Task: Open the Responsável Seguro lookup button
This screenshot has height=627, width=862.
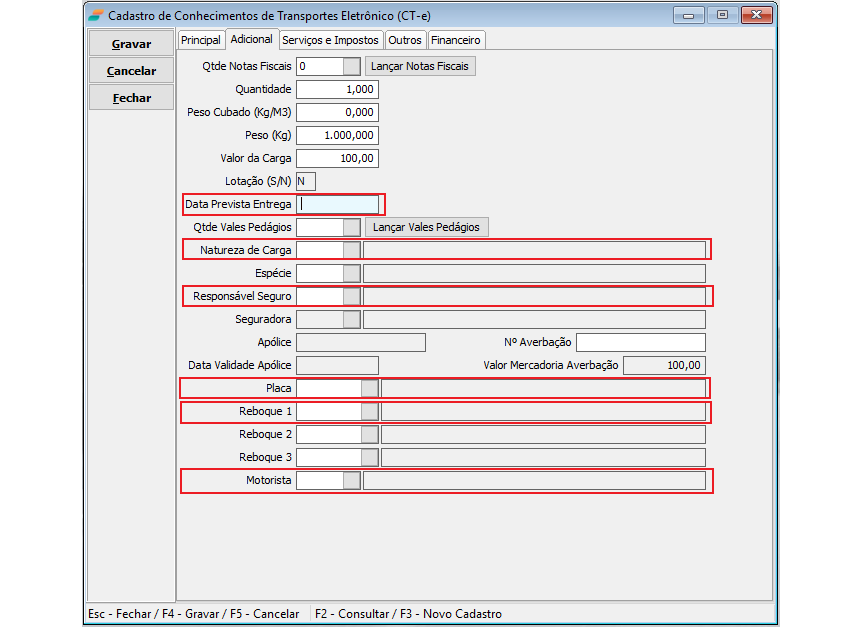Action: click(x=351, y=296)
